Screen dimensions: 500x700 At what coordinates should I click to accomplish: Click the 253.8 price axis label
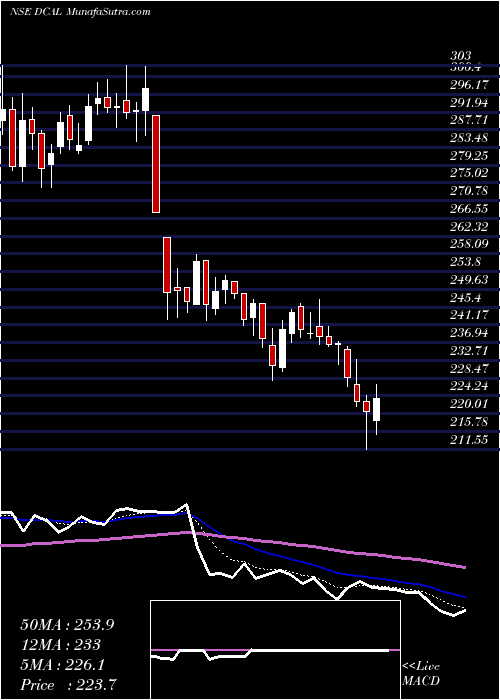click(465, 262)
